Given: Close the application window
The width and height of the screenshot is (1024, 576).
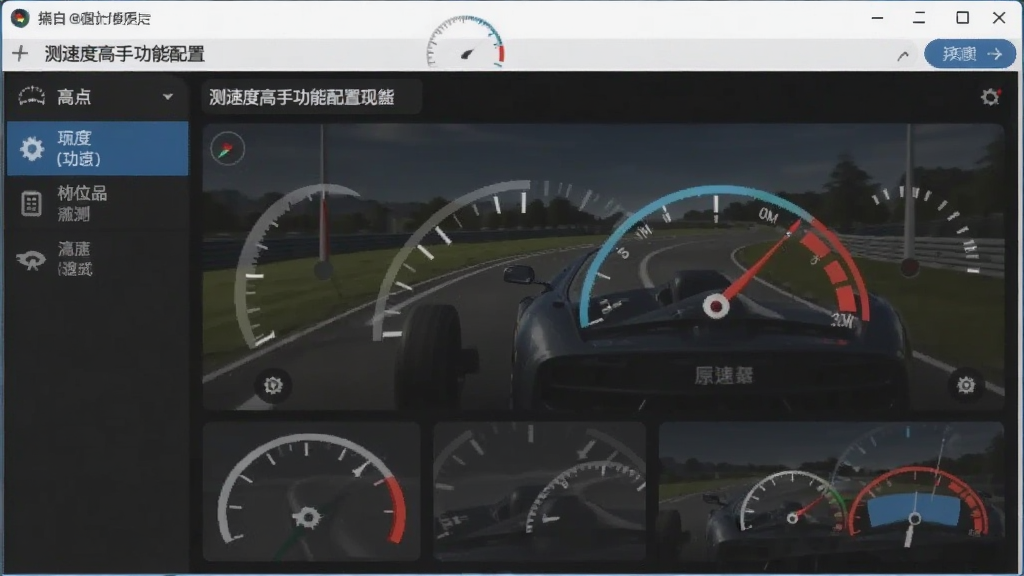Looking at the screenshot, I should (999, 18).
